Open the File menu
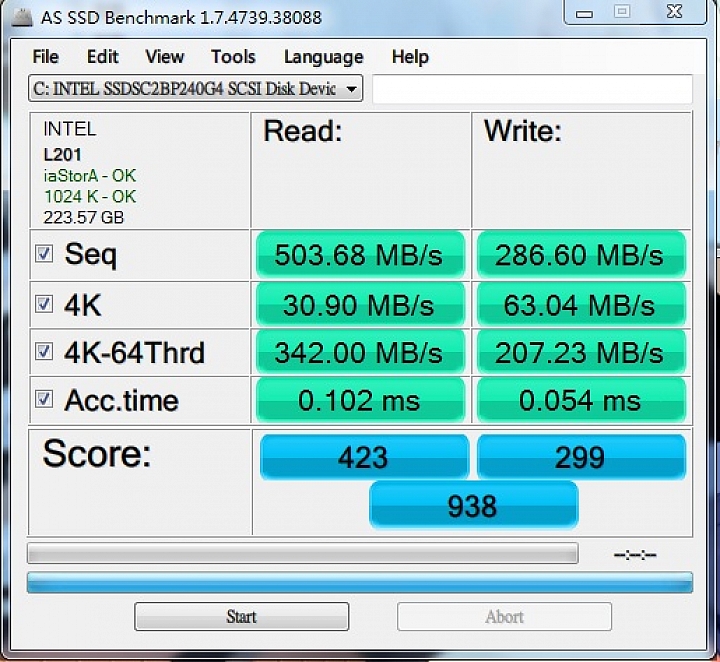 point(45,57)
